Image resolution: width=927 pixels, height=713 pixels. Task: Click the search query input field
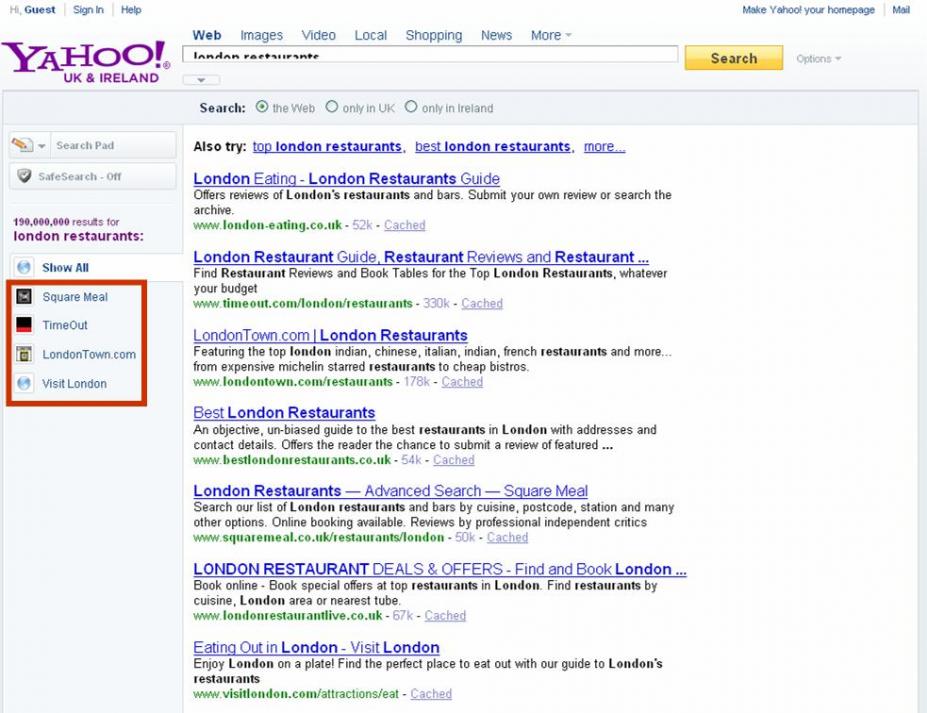(x=430, y=54)
